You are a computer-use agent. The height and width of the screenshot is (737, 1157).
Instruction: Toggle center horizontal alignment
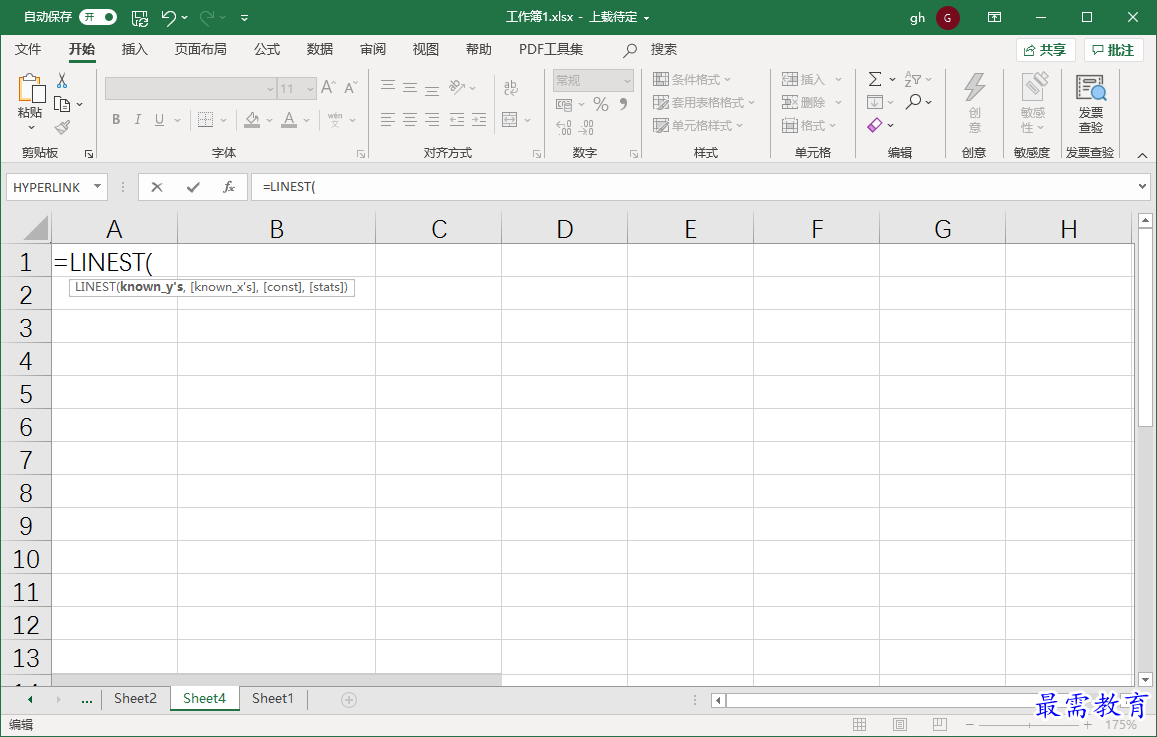[x=410, y=120]
